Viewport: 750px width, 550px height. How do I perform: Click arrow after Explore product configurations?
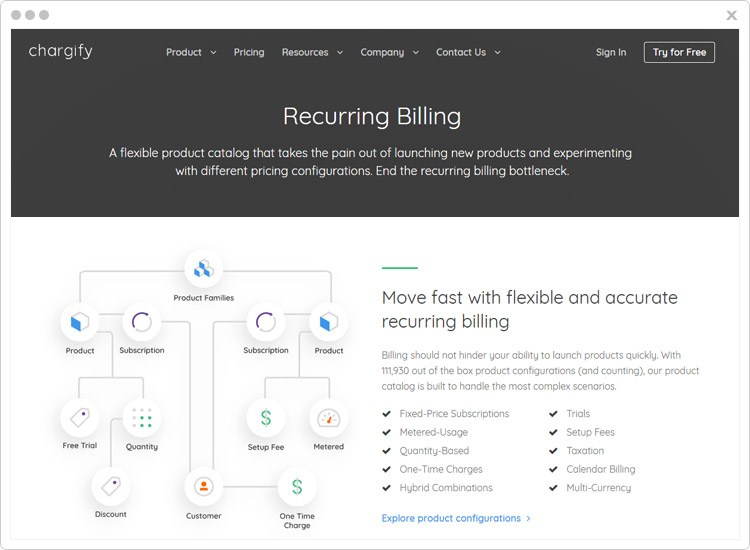point(528,518)
